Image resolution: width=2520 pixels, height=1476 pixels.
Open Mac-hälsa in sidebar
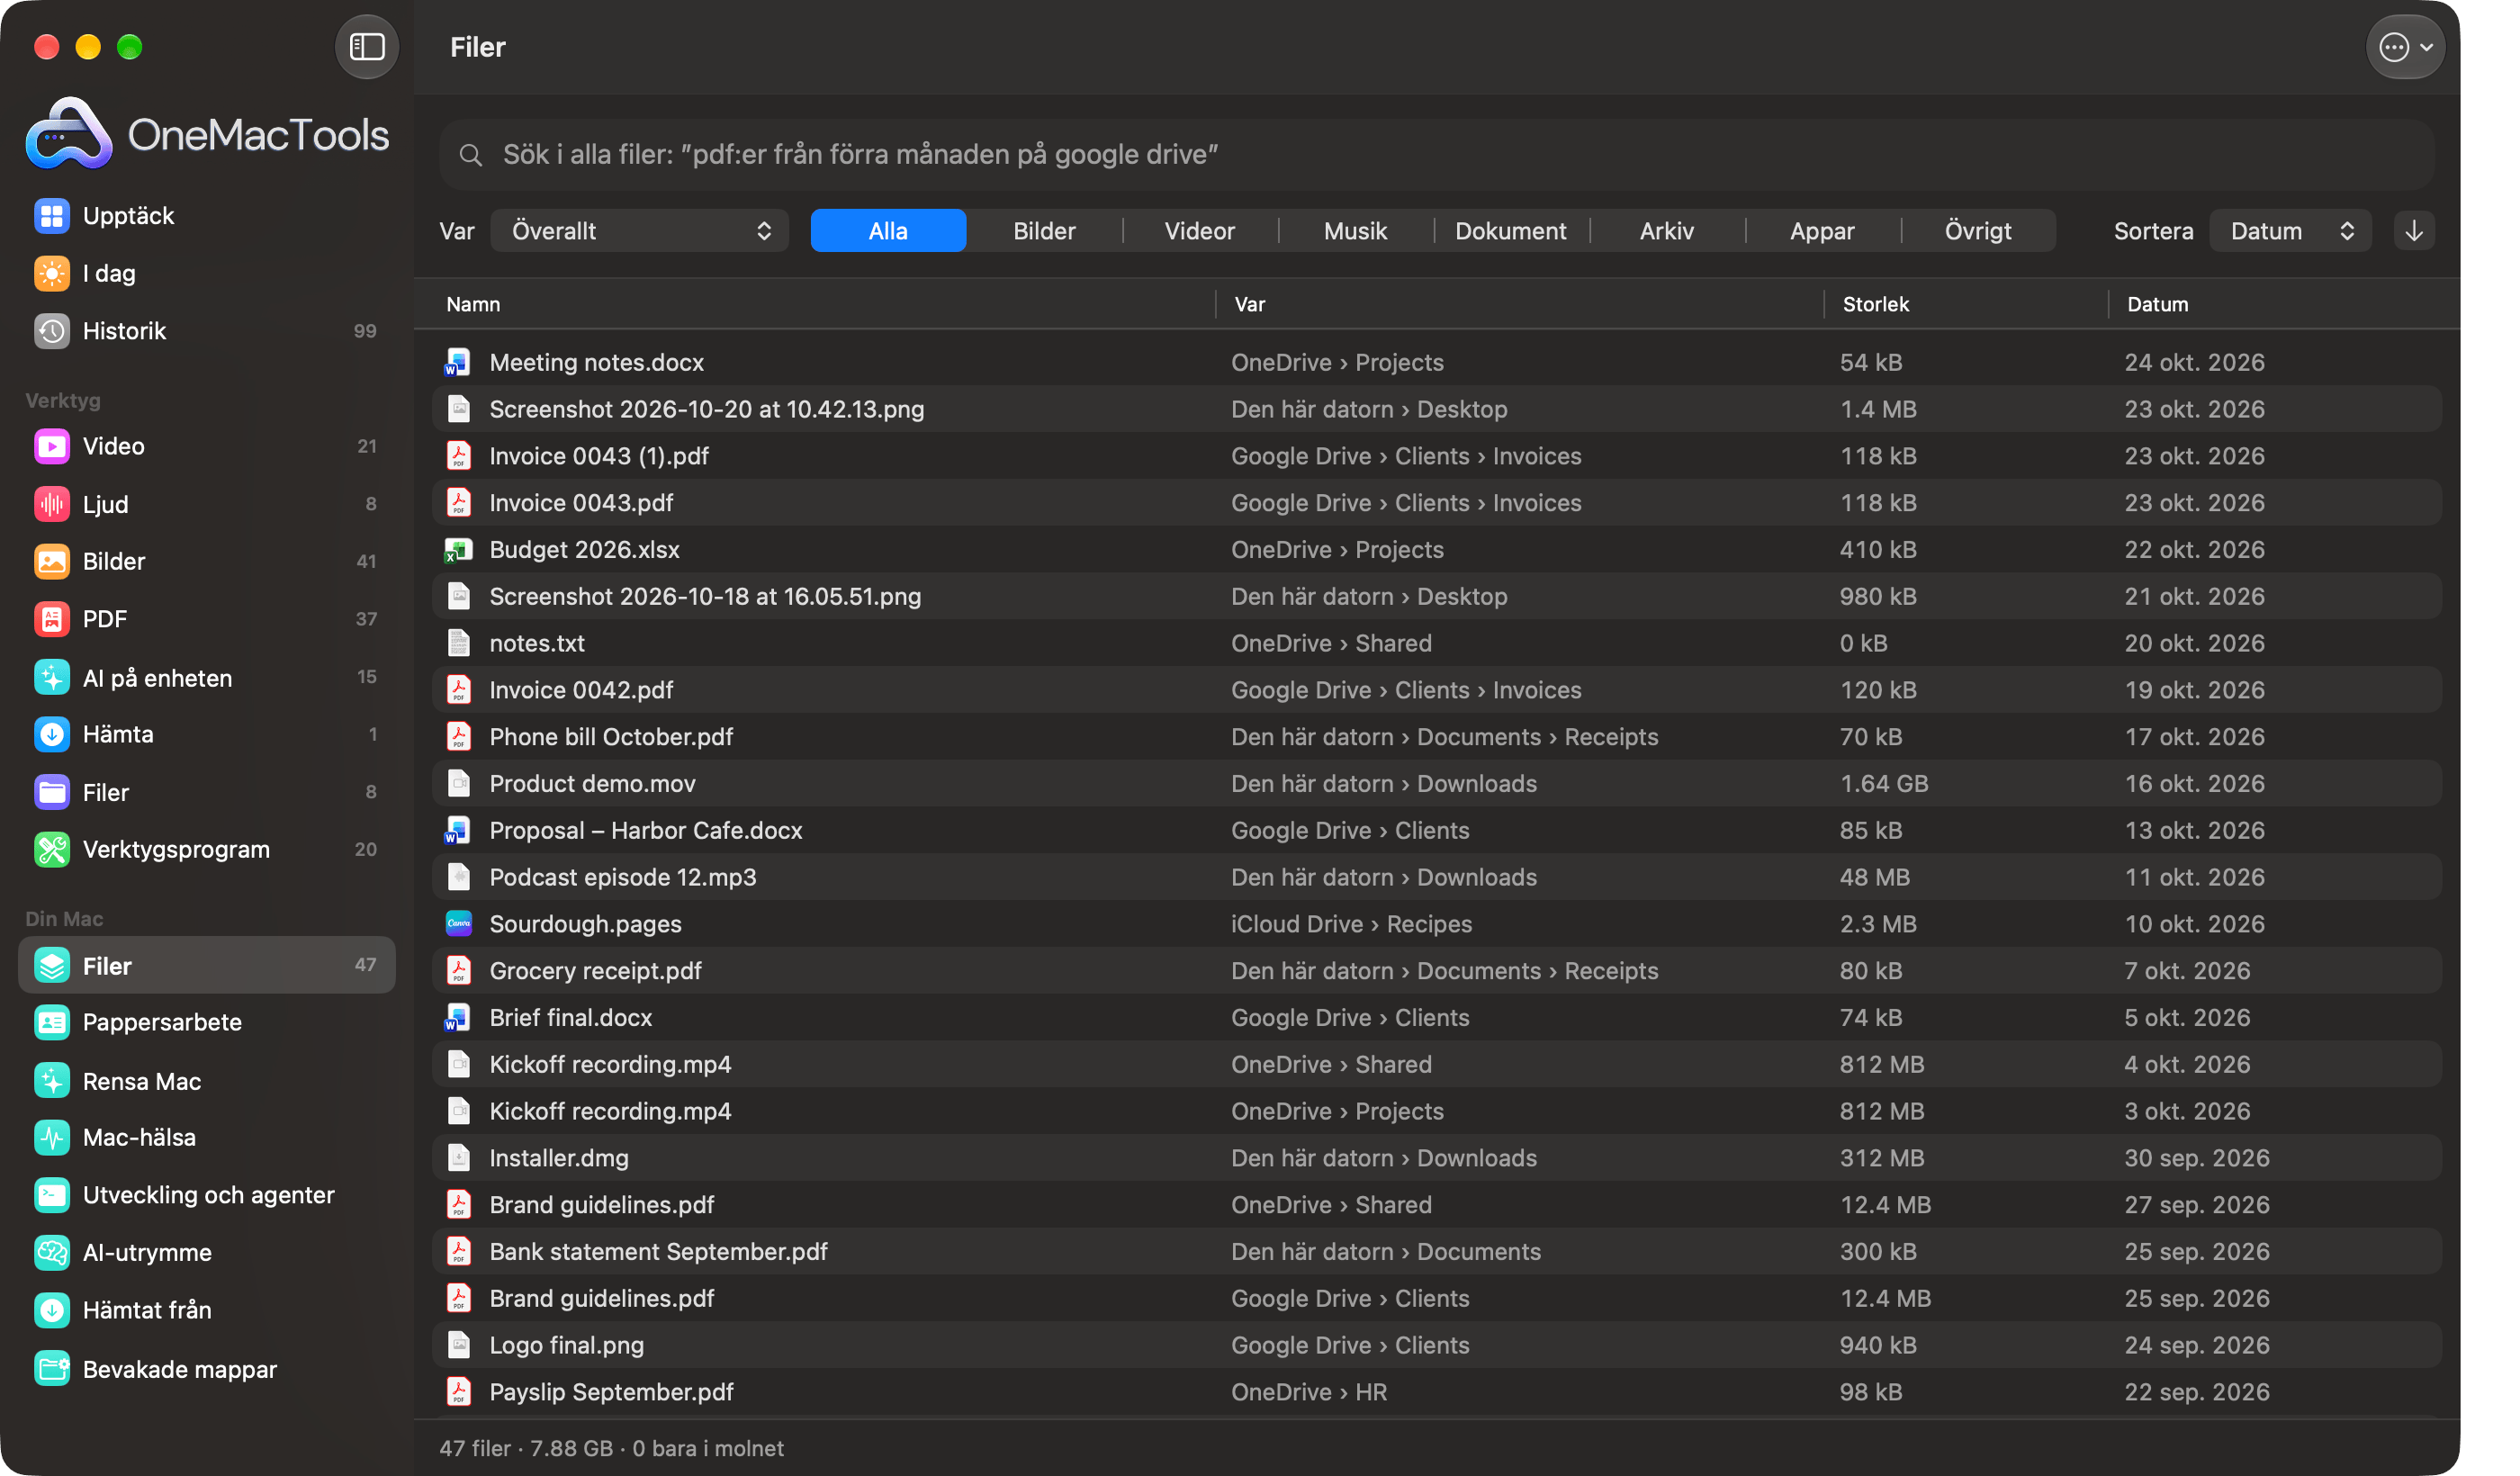coord(206,1137)
